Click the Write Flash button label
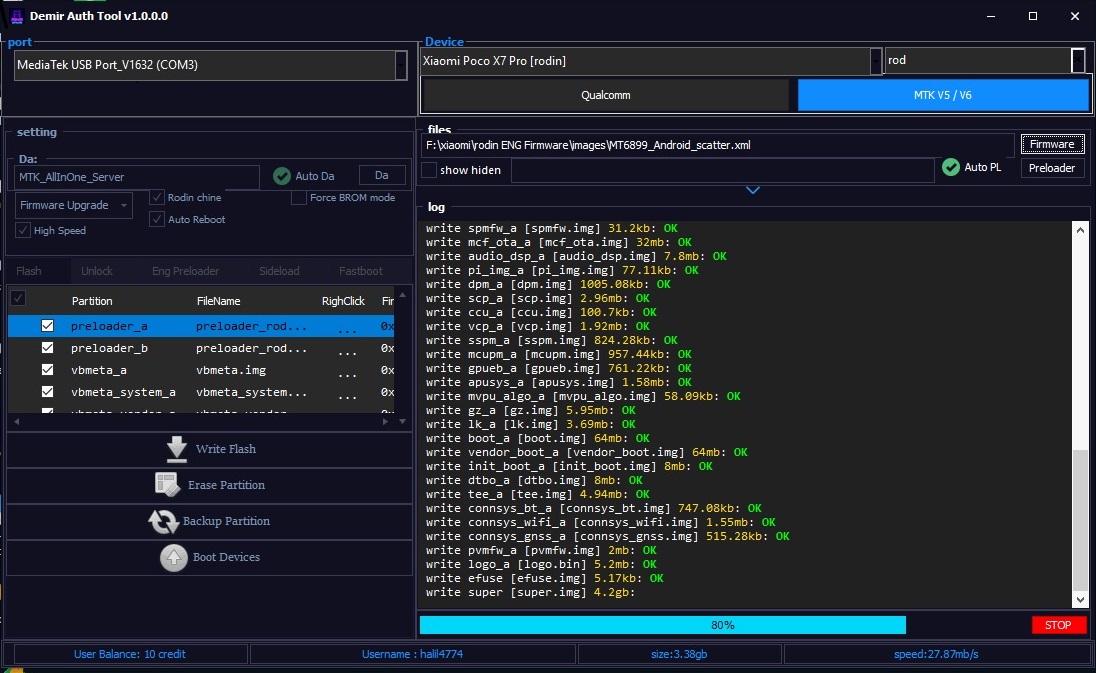 226,449
